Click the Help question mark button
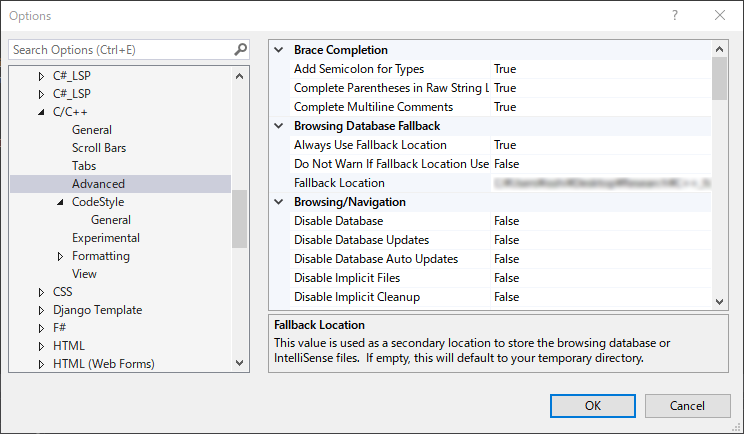The height and width of the screenshot is (434, 744). click(x=675, y=16)
